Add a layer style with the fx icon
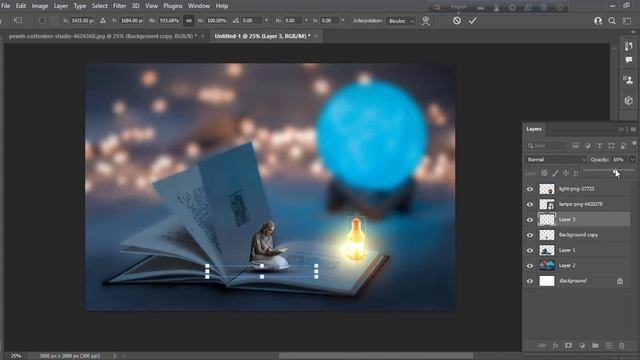Image resolution: width=640 pixels, height=360 pixels. point(555,346)
